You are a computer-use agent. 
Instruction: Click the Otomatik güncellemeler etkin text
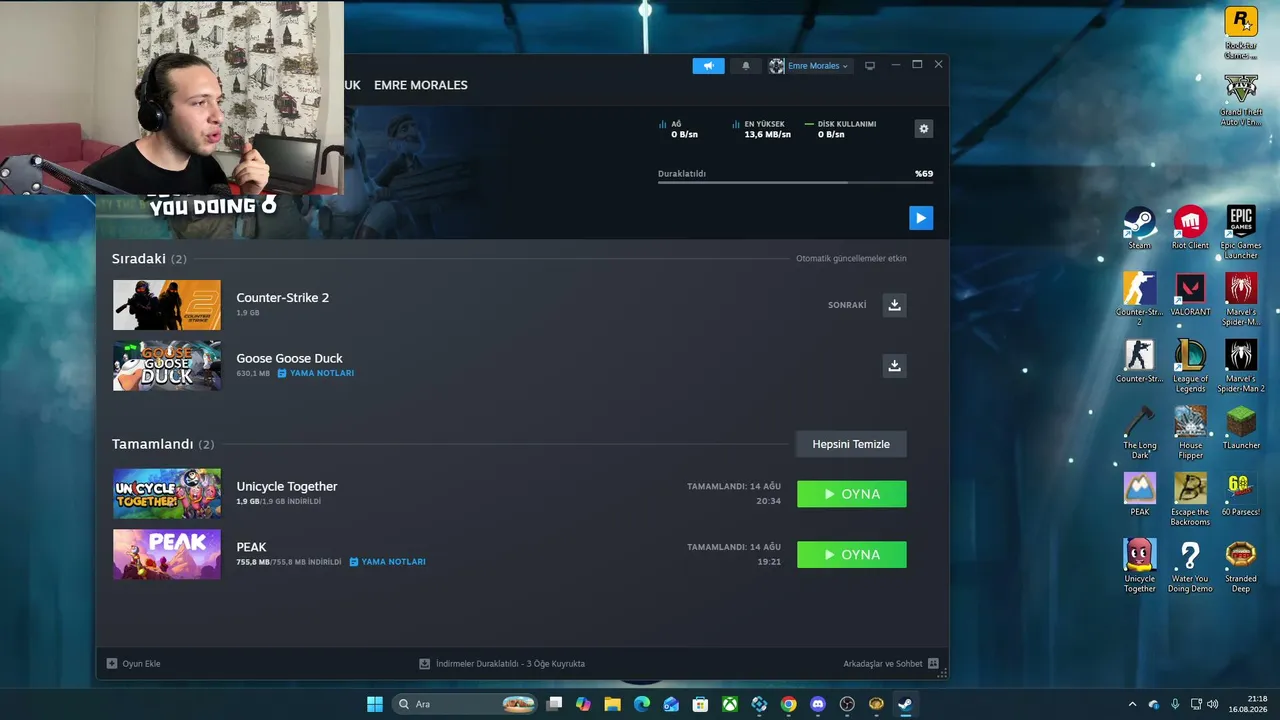point(851,258)
